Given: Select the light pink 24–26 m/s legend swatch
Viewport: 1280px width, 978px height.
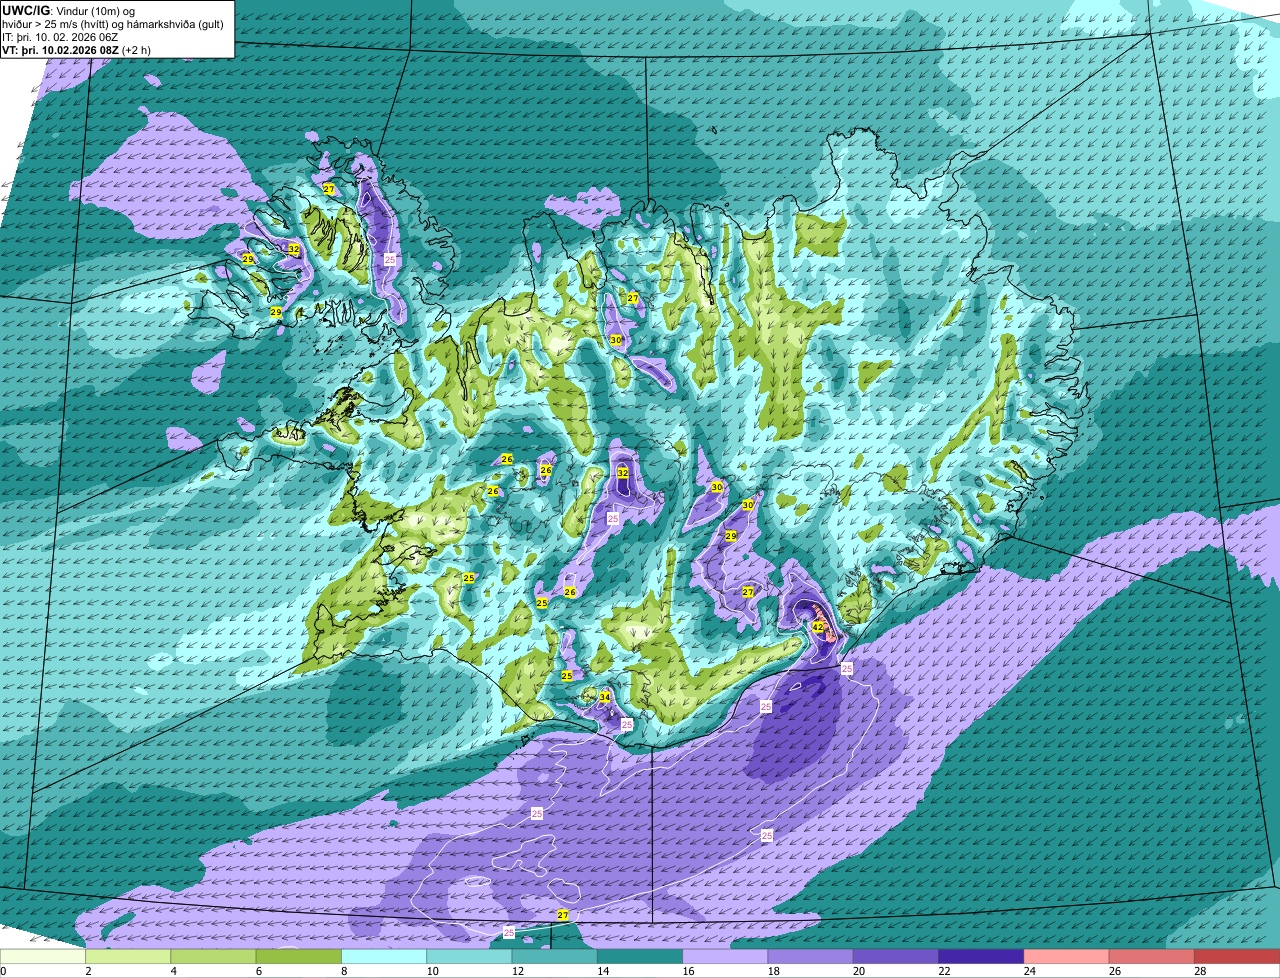Looking at the screenshot, I should (x=1066, y=956).
